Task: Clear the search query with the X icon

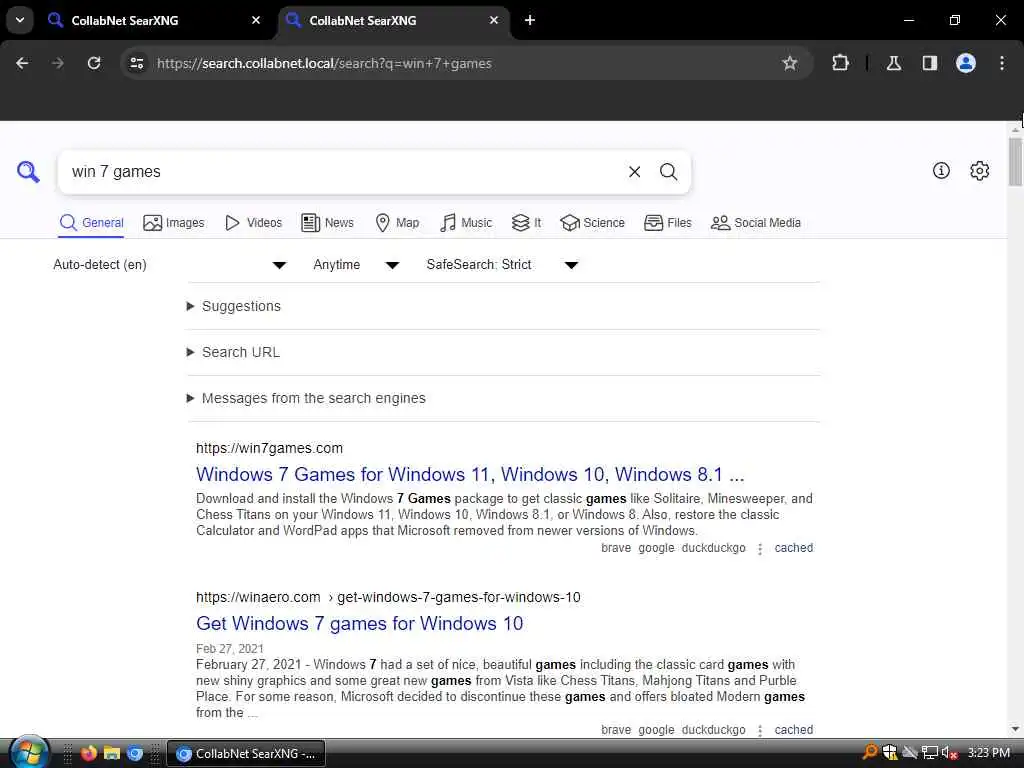Action: [634, 172]
